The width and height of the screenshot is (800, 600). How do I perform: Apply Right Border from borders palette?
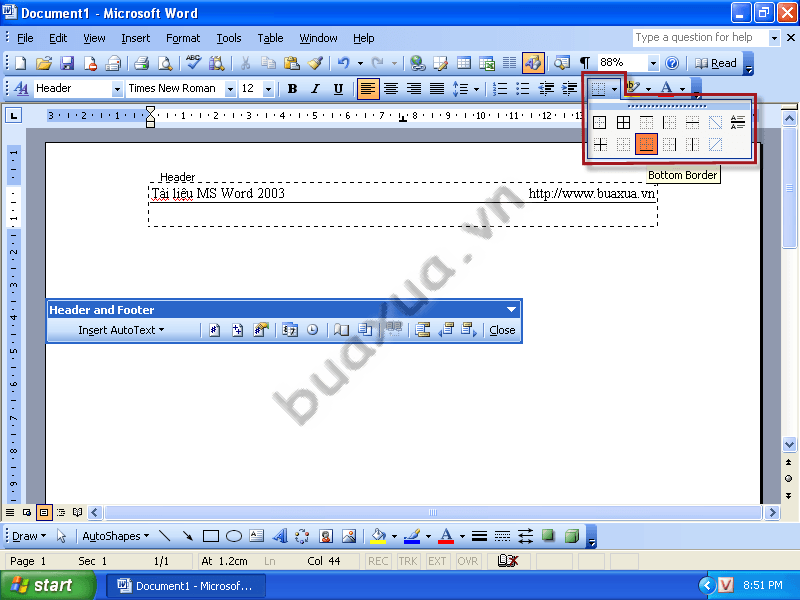(x=669, y=144)
